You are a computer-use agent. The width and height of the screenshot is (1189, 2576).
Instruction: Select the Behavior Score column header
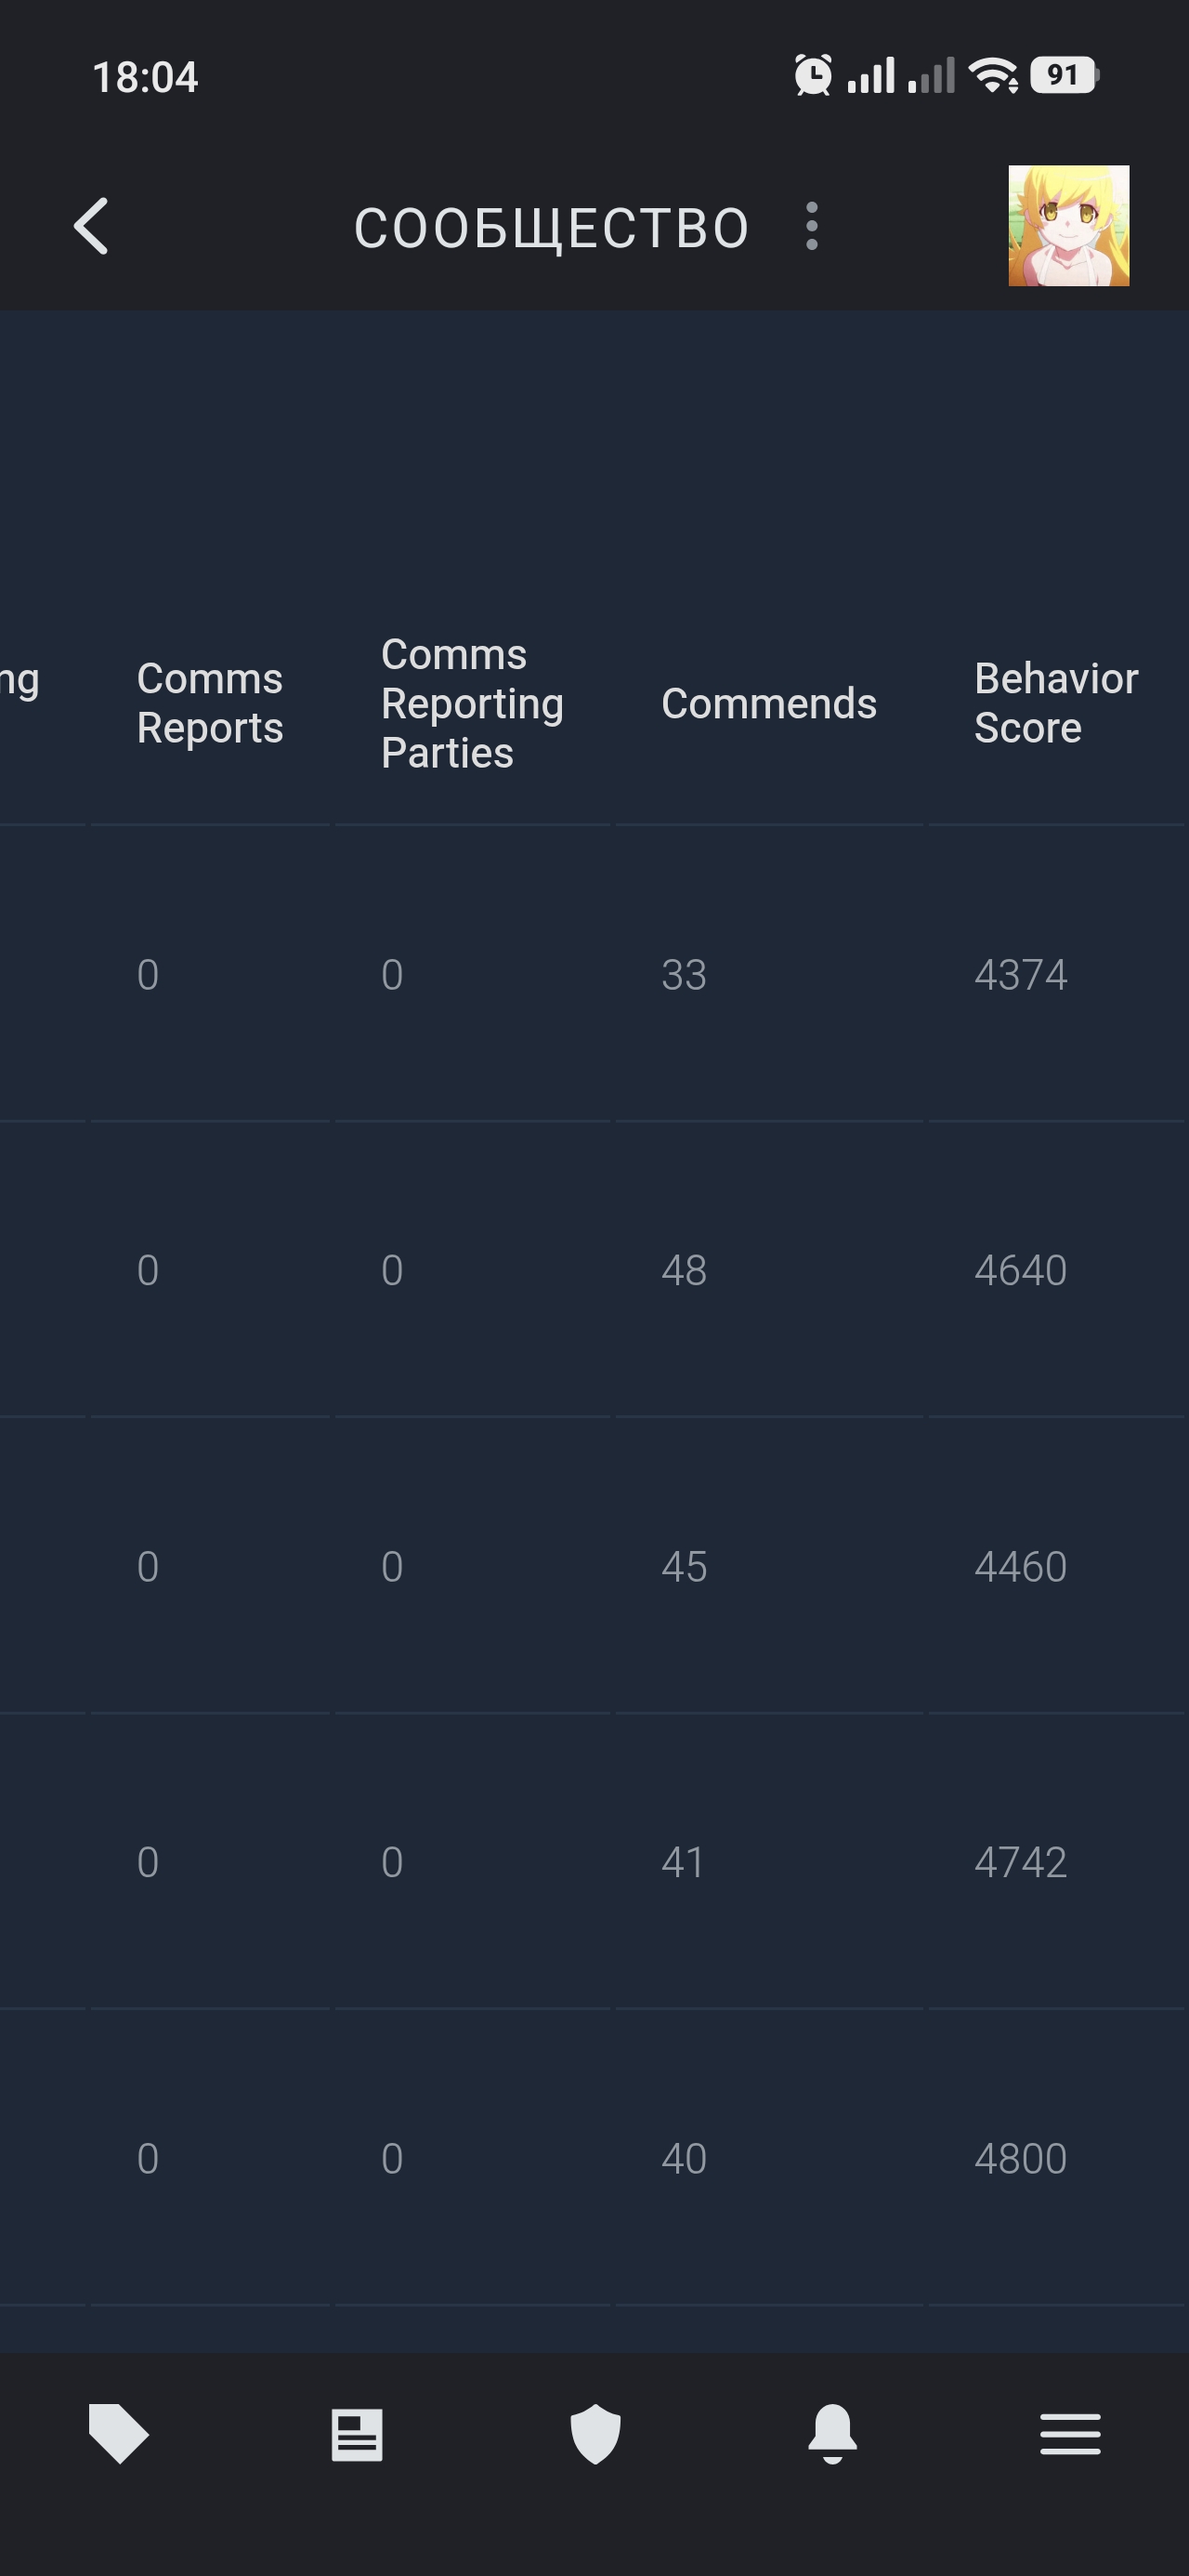click(x=1056, y=703)
